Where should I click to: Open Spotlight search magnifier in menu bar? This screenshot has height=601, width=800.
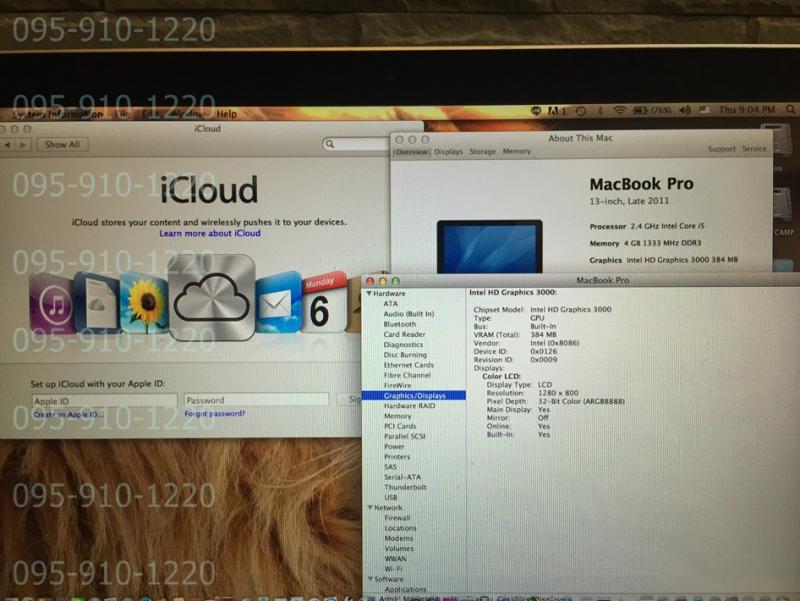coord(790,109)
